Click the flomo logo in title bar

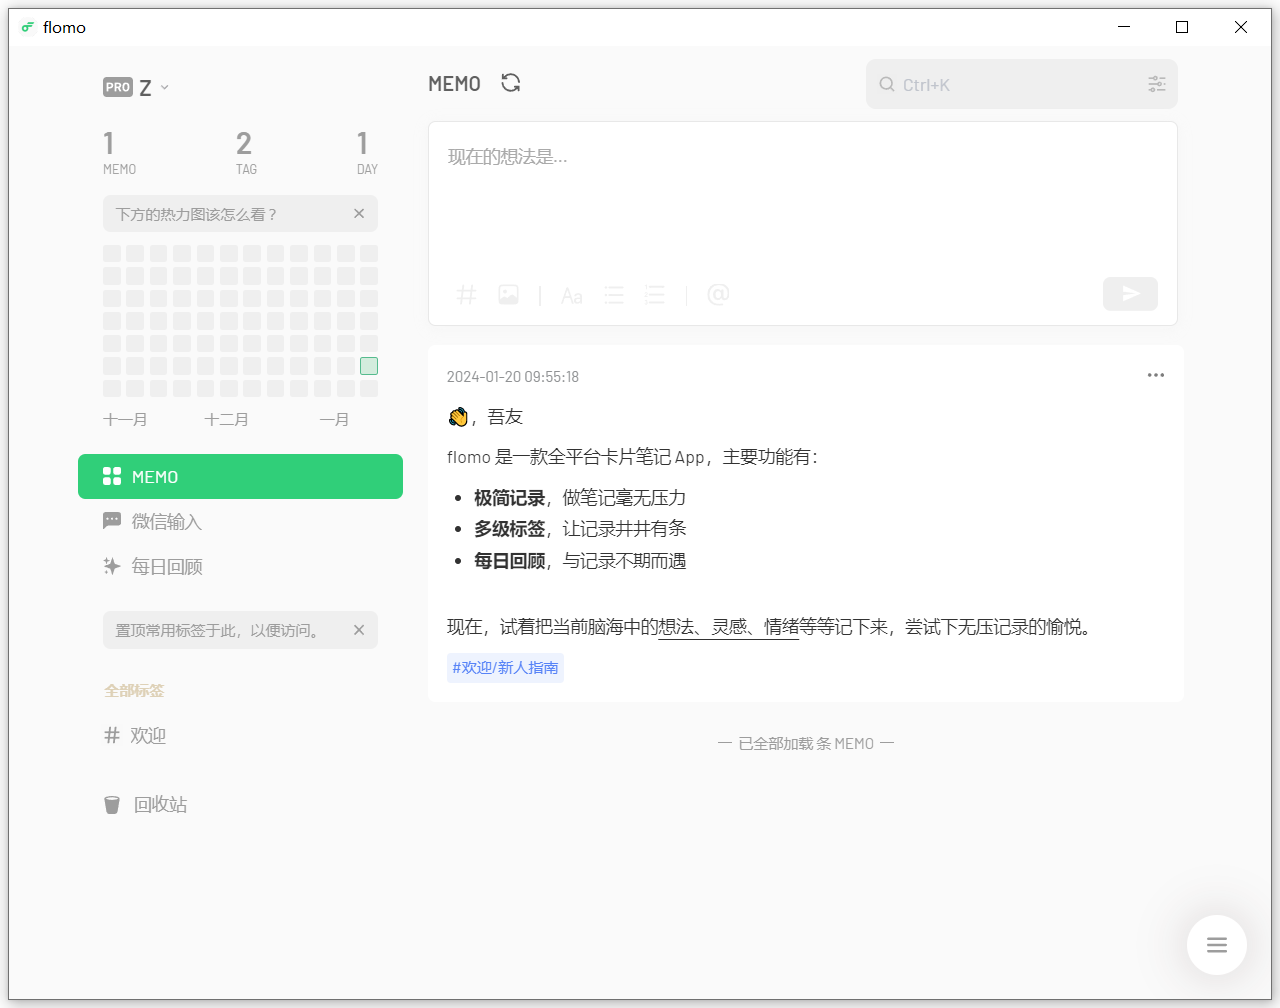click(x=28, y=27)
